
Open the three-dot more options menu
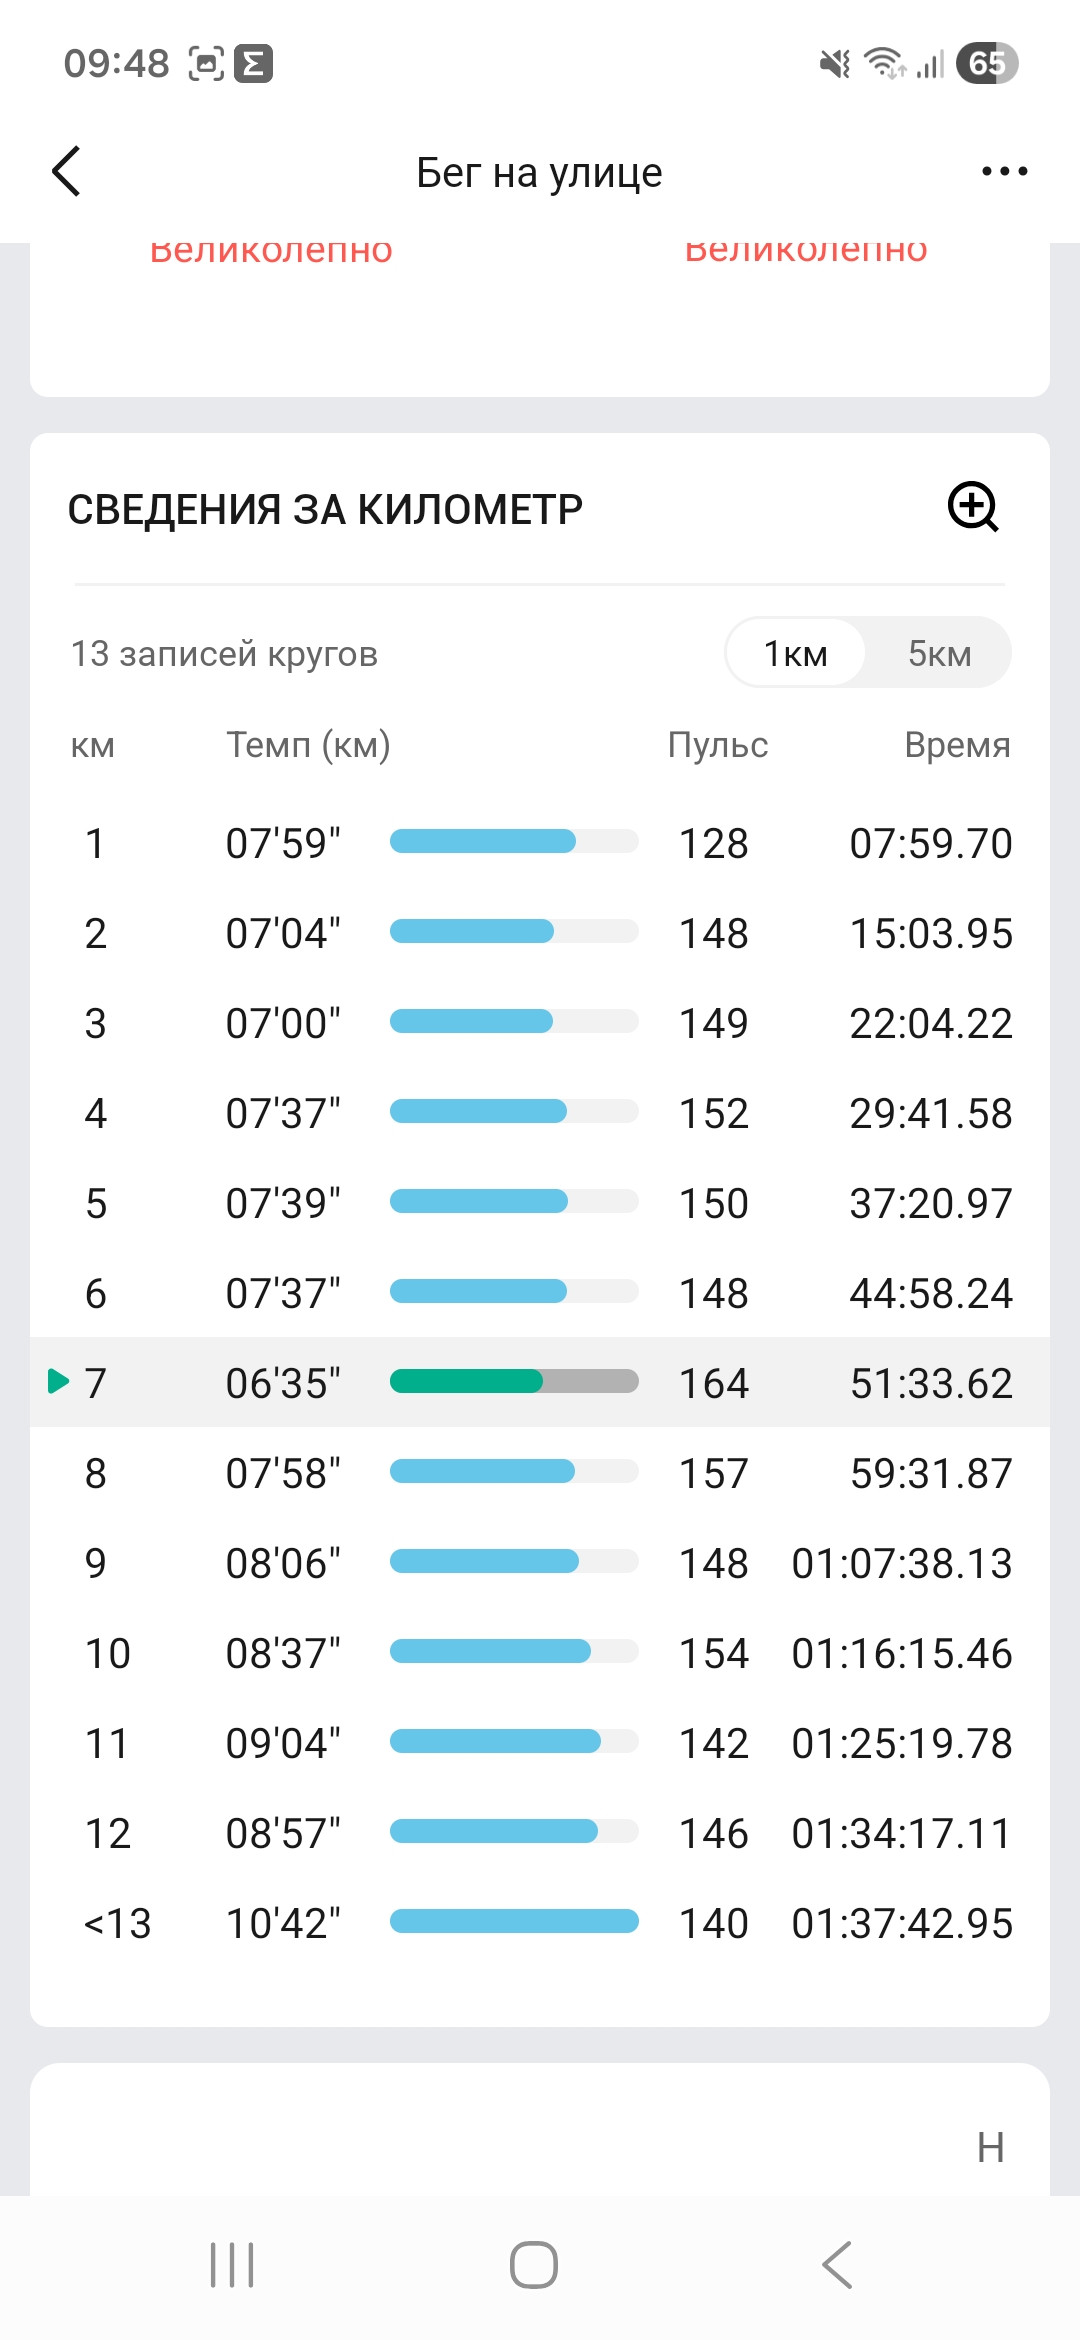click(1004, 172)
